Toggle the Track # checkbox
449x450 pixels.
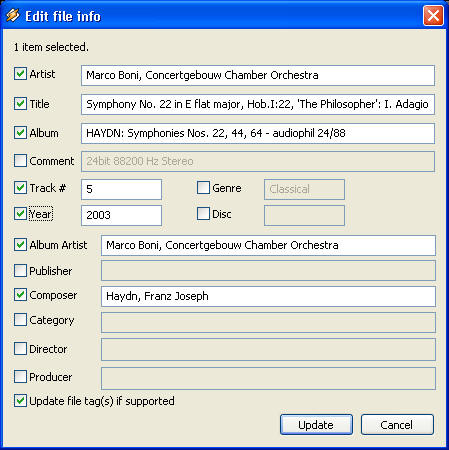(x=20, y=188)
